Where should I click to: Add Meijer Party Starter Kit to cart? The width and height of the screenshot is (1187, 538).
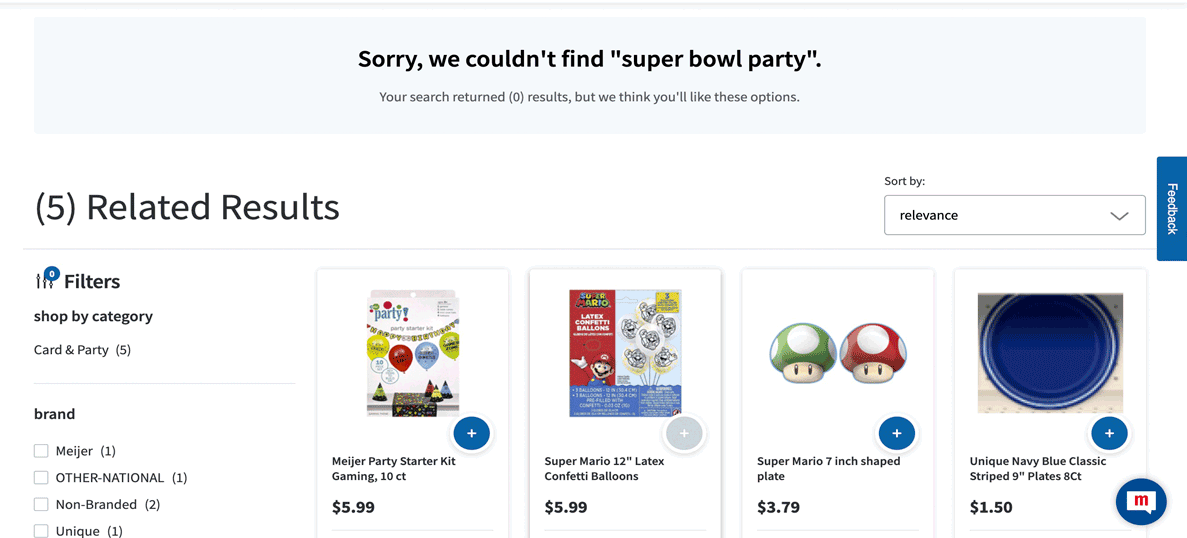tap(471, 433)
